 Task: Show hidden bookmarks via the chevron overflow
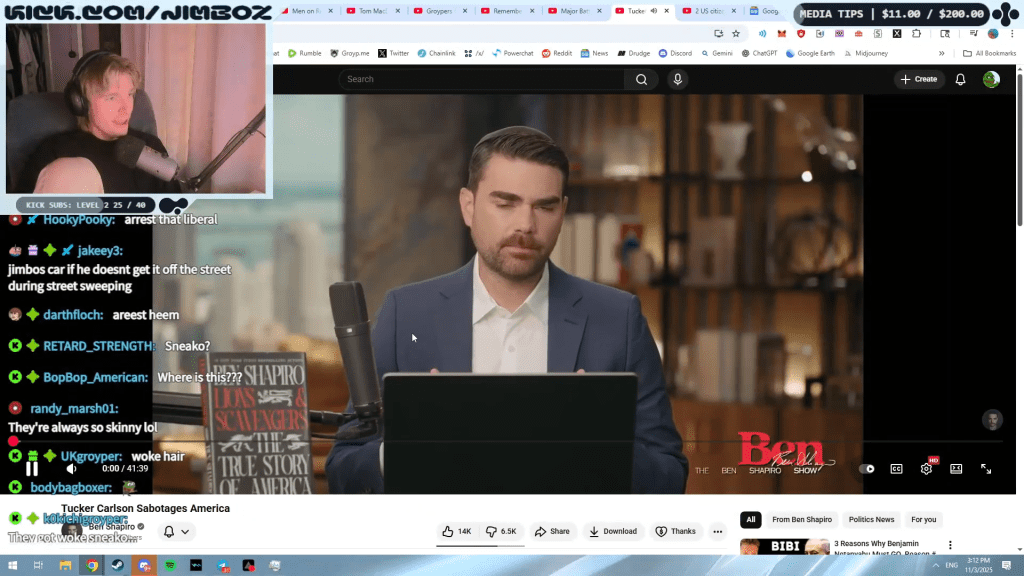coord(943,53)
